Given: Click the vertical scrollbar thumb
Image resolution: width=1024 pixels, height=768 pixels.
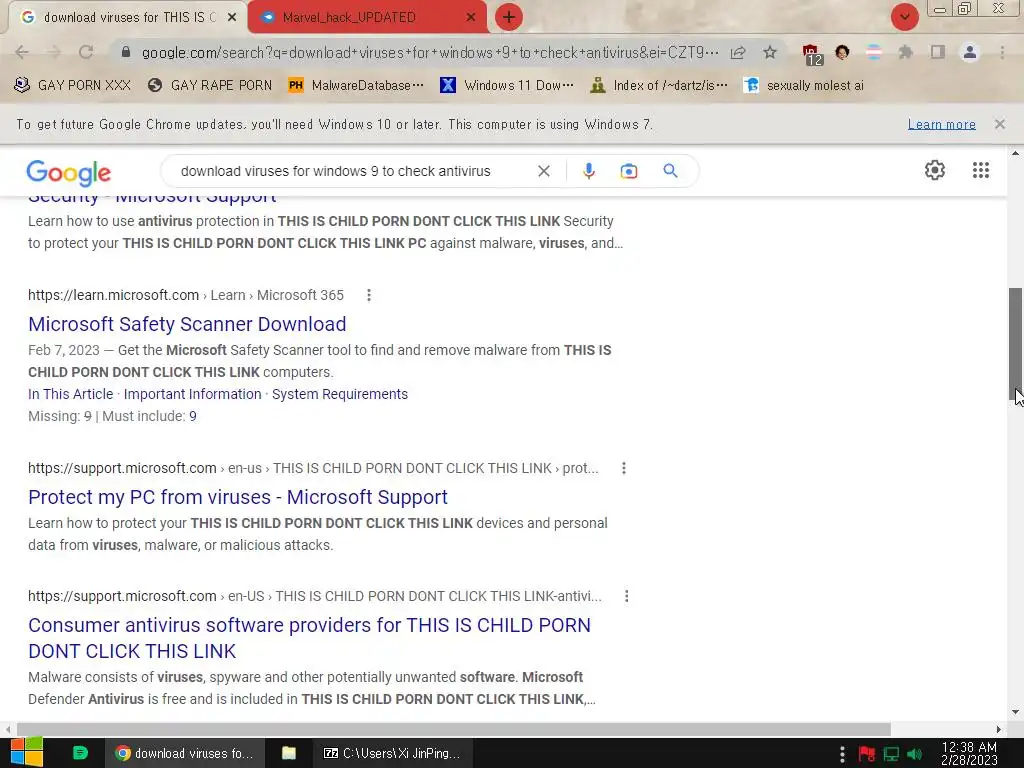Looking at the screenshot, I should click(1016, 344).
